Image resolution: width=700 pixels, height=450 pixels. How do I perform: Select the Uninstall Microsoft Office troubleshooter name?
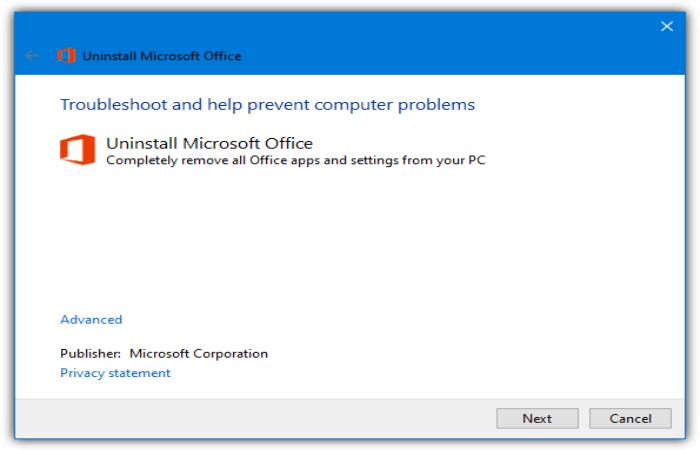[x=209, y=143]
